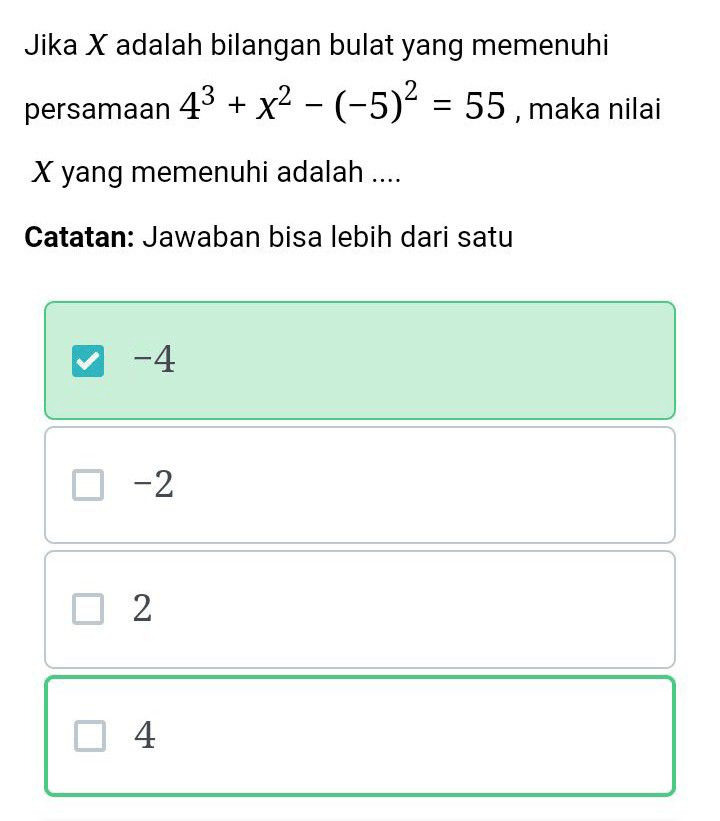Click the green-highlighted -4 answer box

coord(360,360)
